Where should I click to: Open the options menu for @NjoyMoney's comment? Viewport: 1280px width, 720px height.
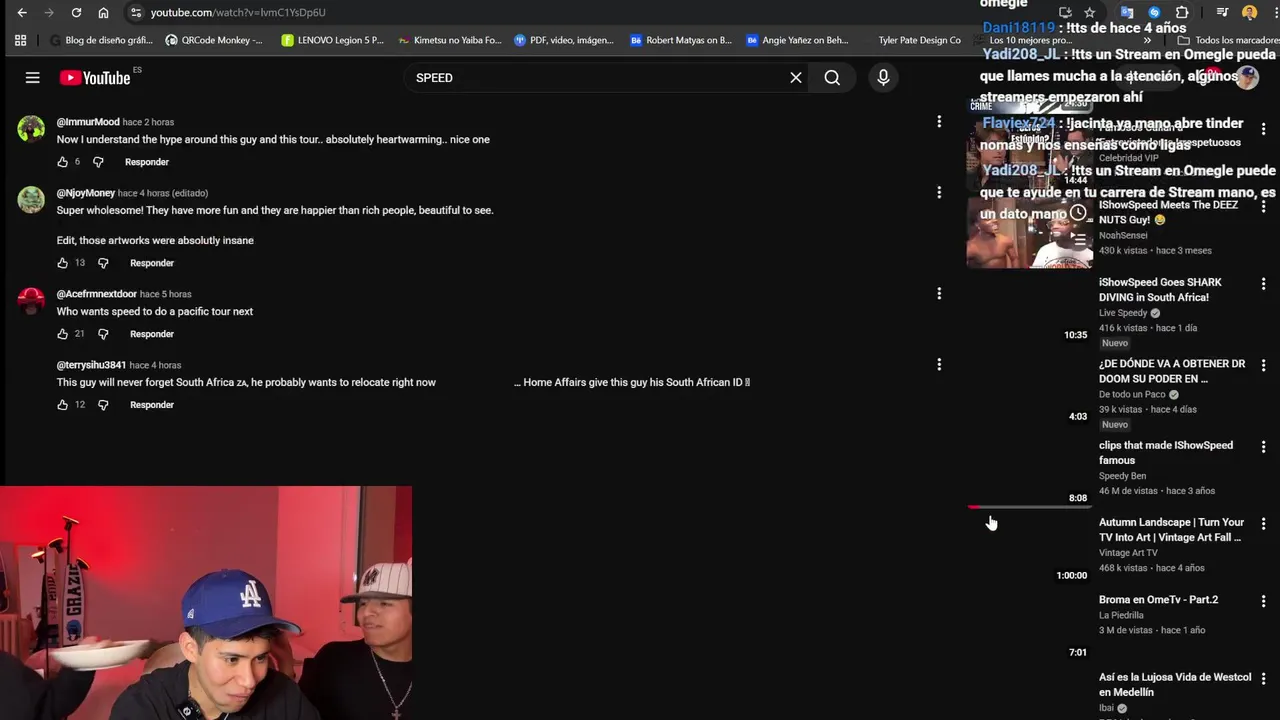point(939,192)
